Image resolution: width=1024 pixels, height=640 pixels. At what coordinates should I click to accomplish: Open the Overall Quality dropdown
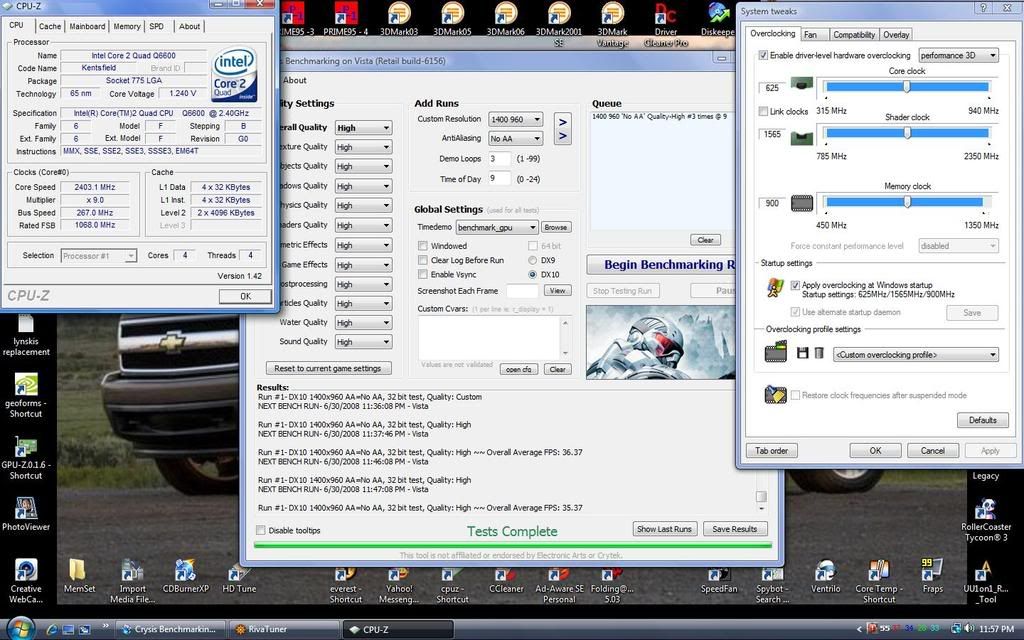click(363, 128)
